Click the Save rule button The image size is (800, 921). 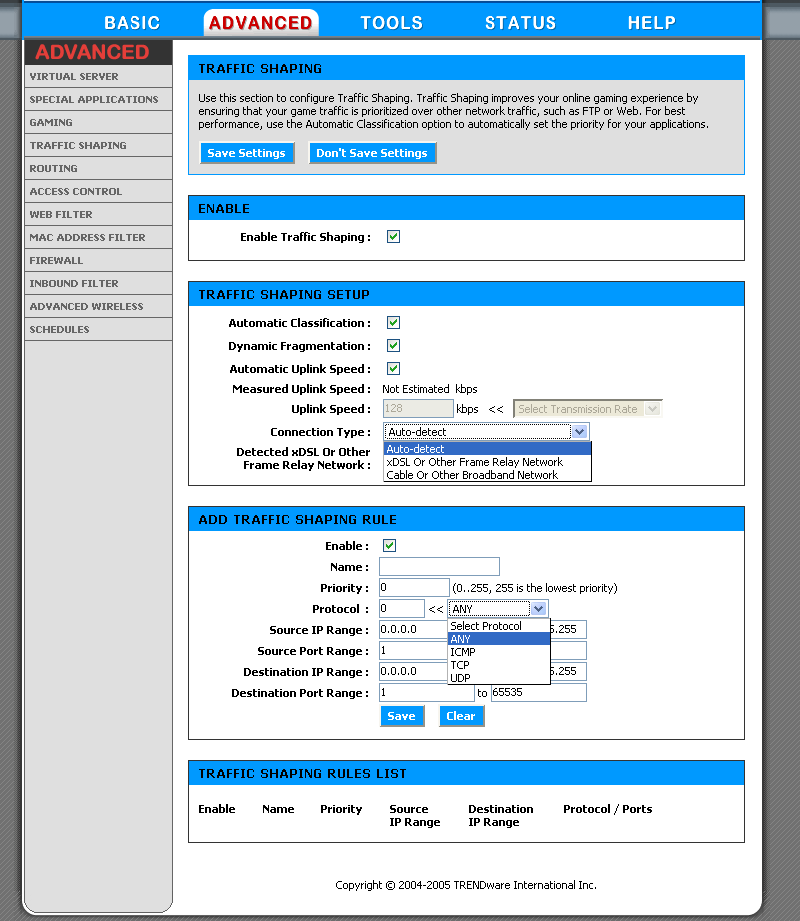(x=402, y=716)
